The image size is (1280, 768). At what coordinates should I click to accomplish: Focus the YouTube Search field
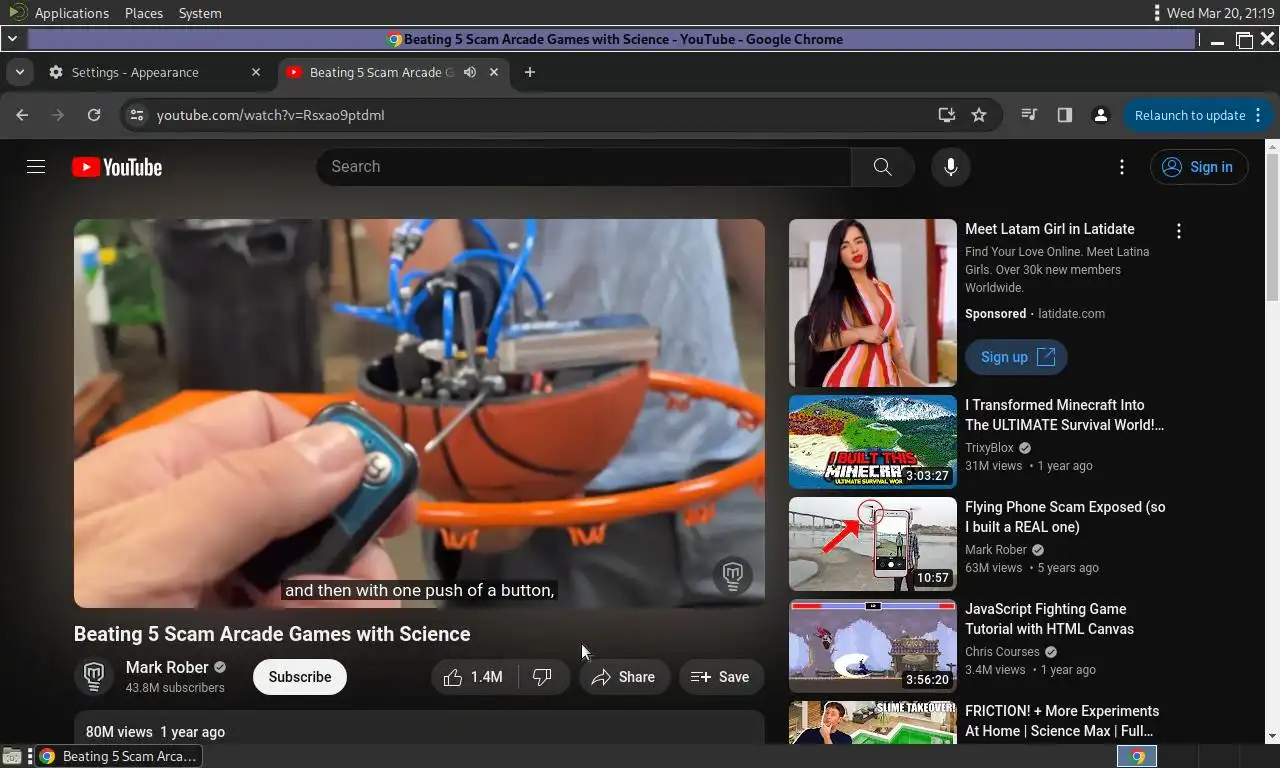tap(584, 167)
